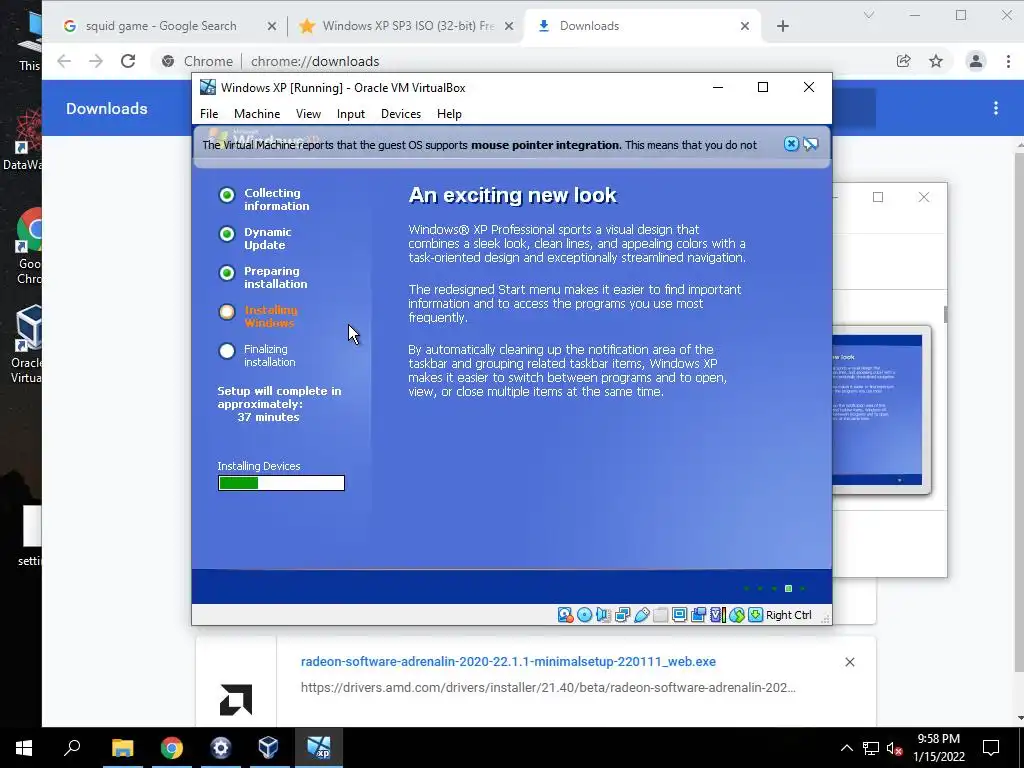Open File Explorer from taskbar
Image resolution: width=1024 pixels, height=768 pixels.
122,748
